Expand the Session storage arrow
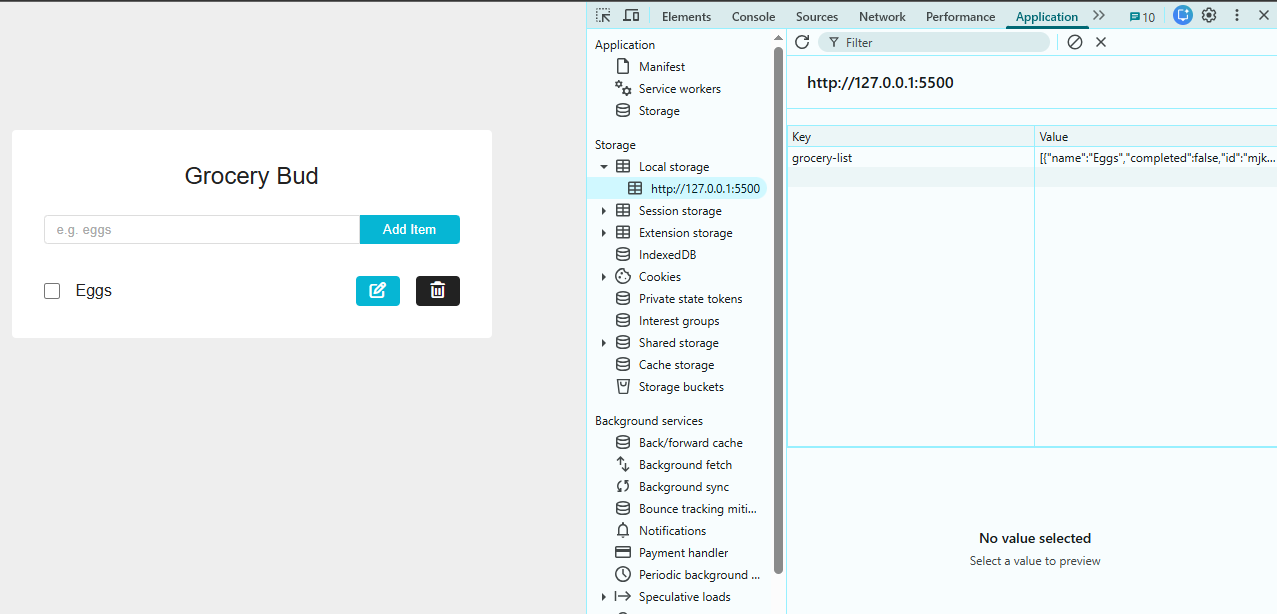This screenshot has width=1277, height=614. (604, 211)
